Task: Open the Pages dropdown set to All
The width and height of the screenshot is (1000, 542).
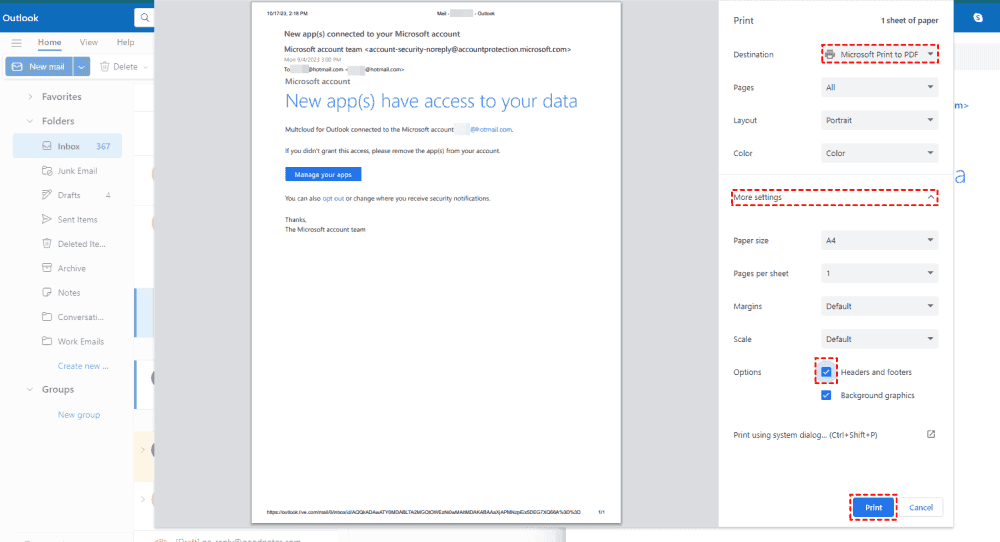Action: 879,87
